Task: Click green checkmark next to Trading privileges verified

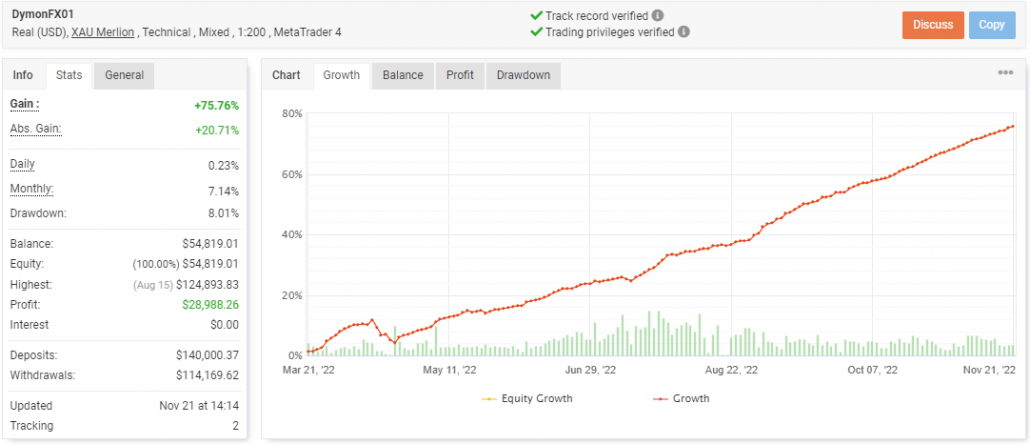Action: click(x=536, y=31)
